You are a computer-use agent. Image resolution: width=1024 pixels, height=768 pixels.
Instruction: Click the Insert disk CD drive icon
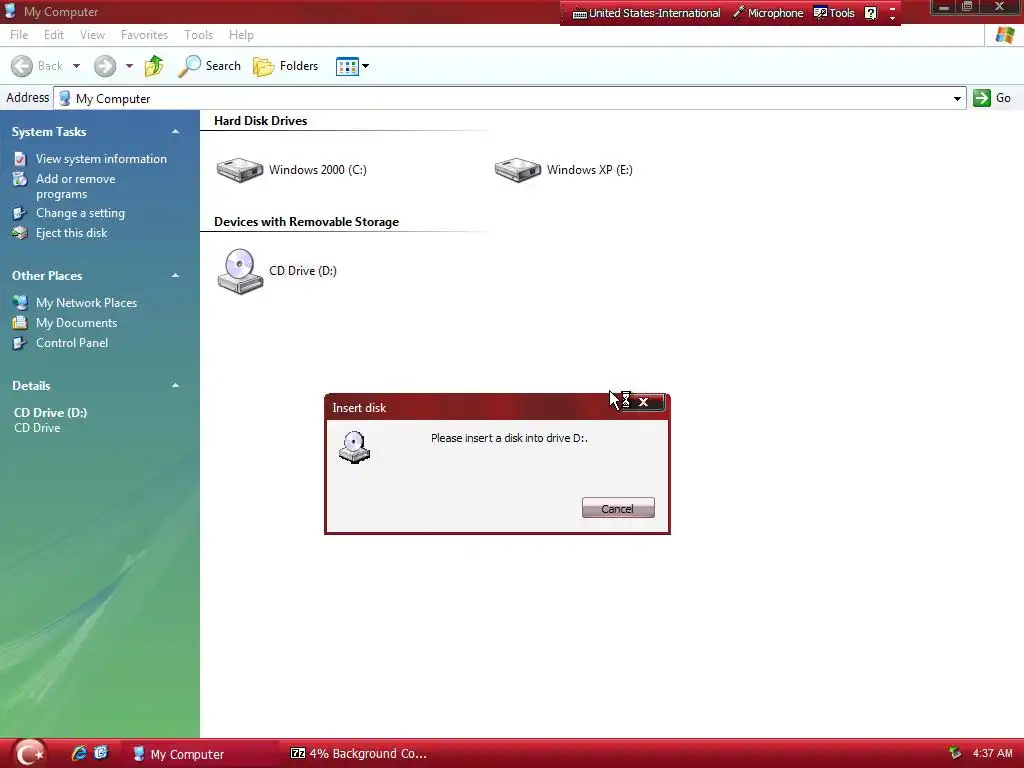click(x=355, y=447)
